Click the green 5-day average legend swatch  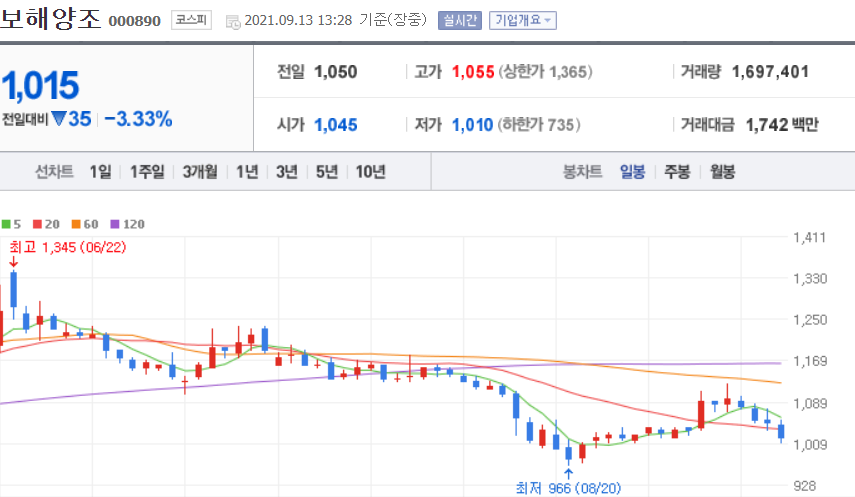click(6, 224)
